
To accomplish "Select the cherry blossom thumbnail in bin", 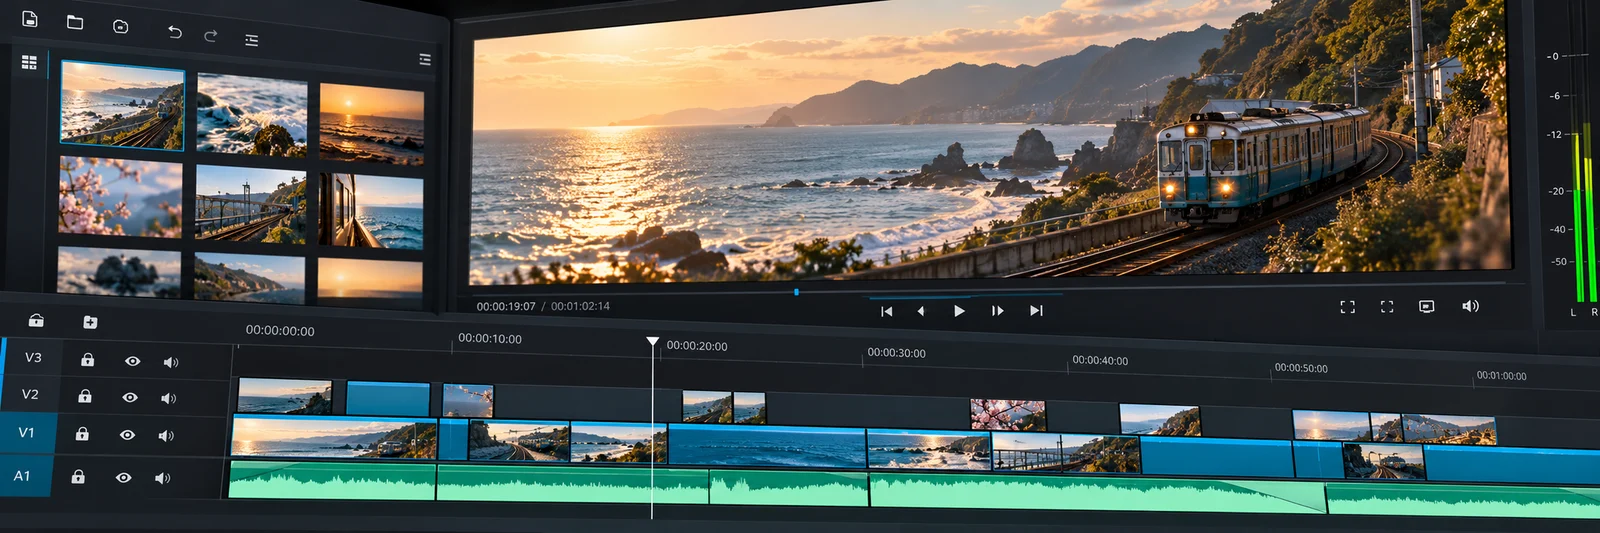I will [120, 196].
